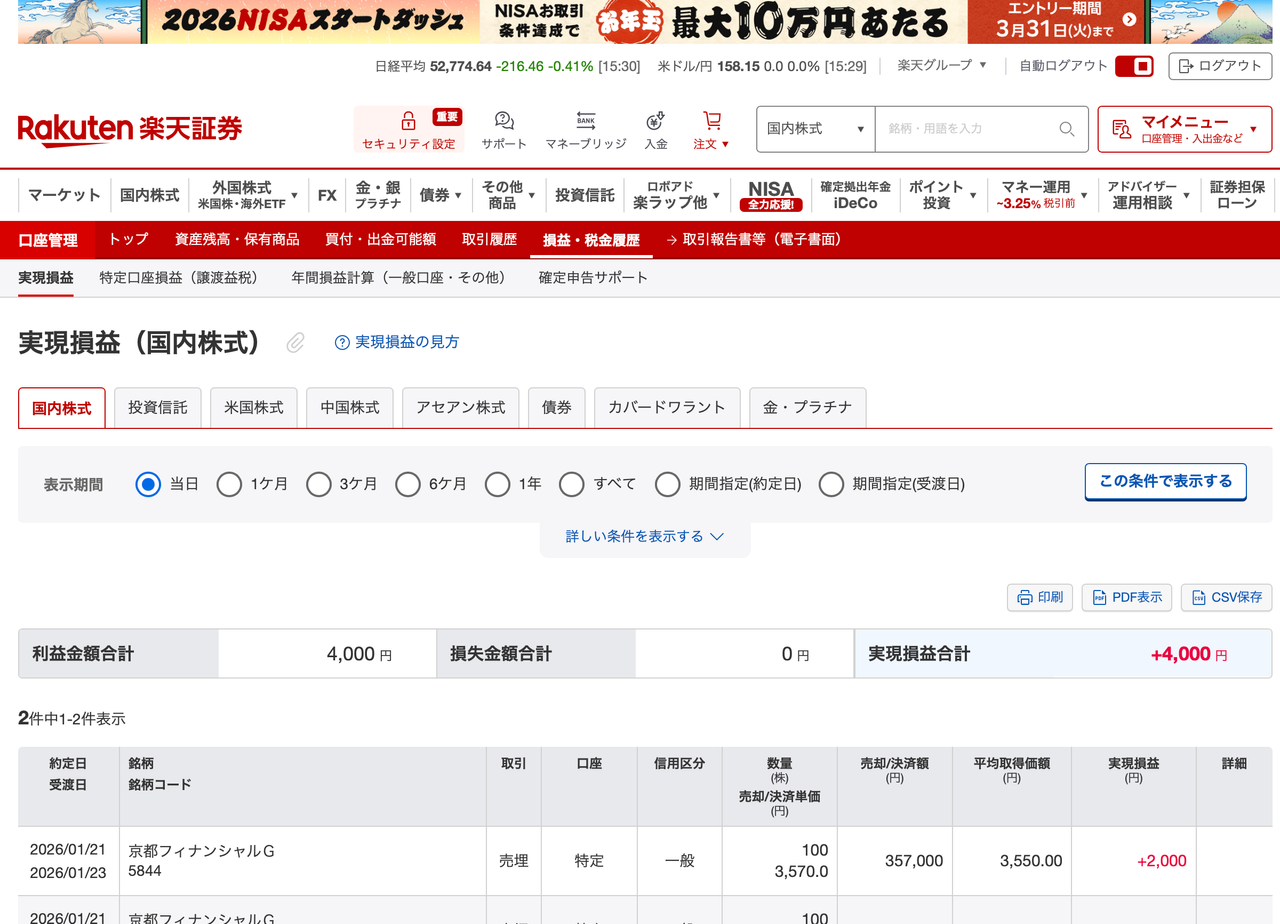
Task: Select the 入金 coin icon
Action: pos(656,120)
